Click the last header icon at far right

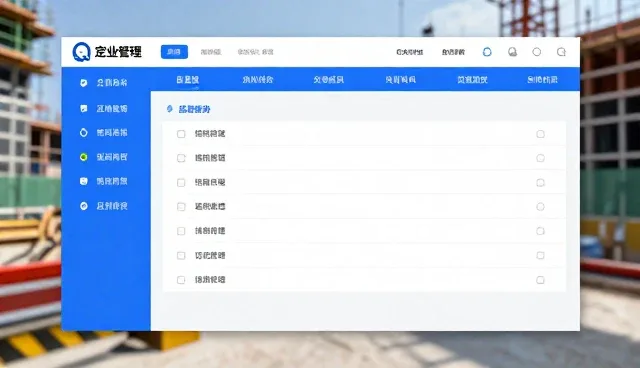coord(561,52)
